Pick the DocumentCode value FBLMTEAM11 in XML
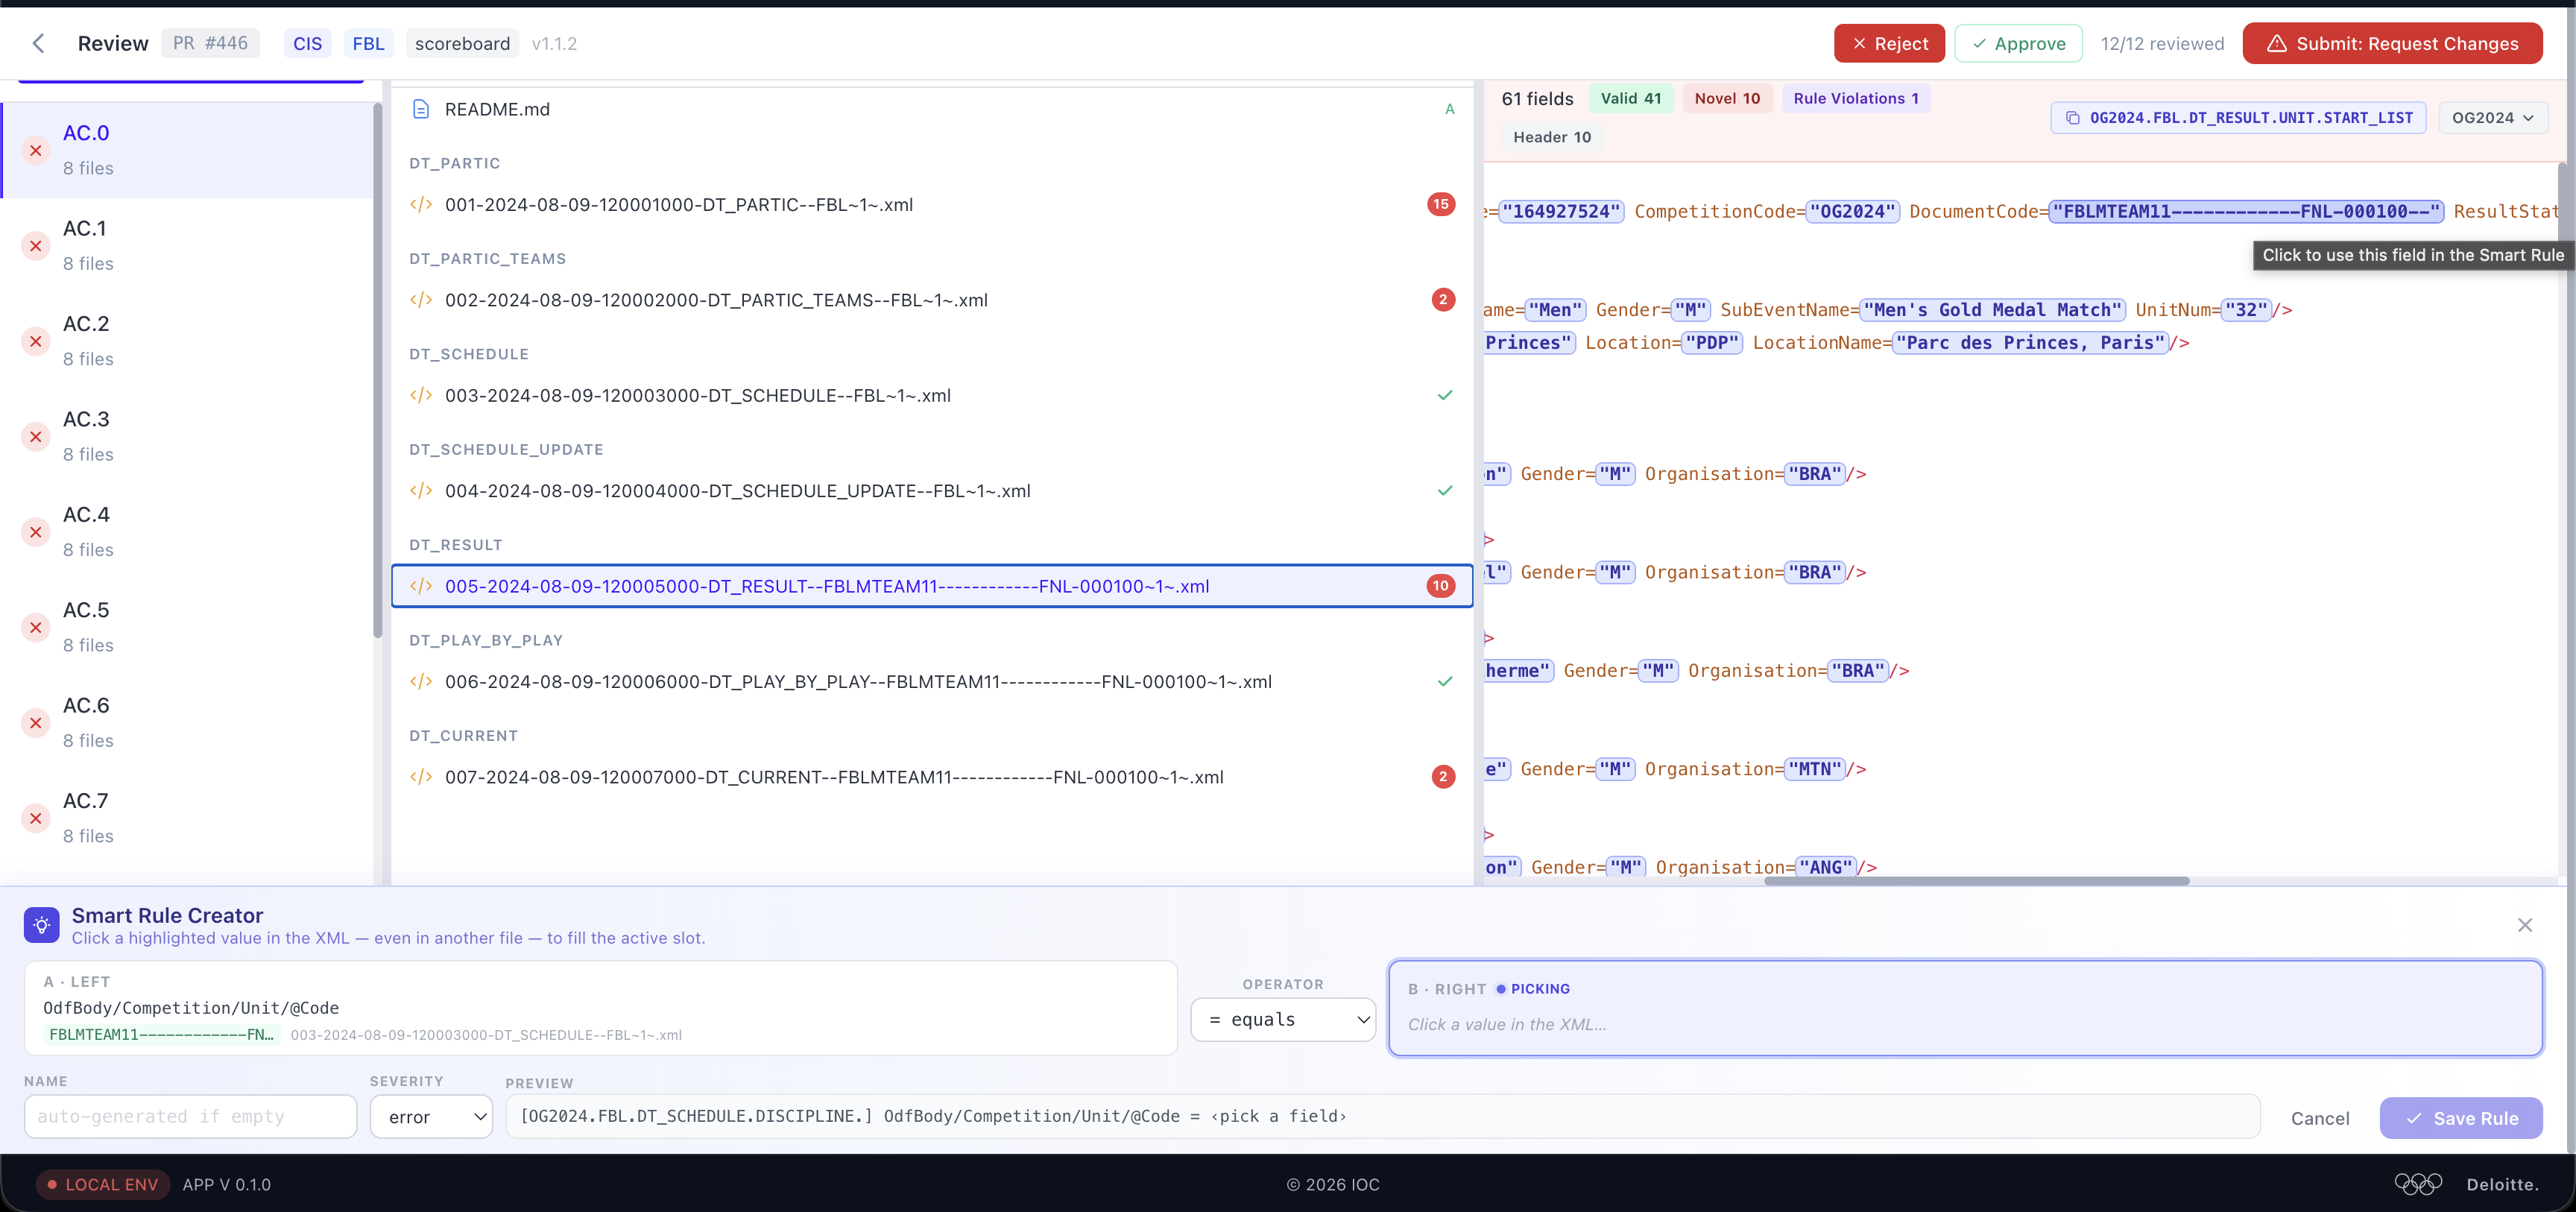Image resolution: width=2576 pixels, height=1212 pixels. click(2245, 211)
